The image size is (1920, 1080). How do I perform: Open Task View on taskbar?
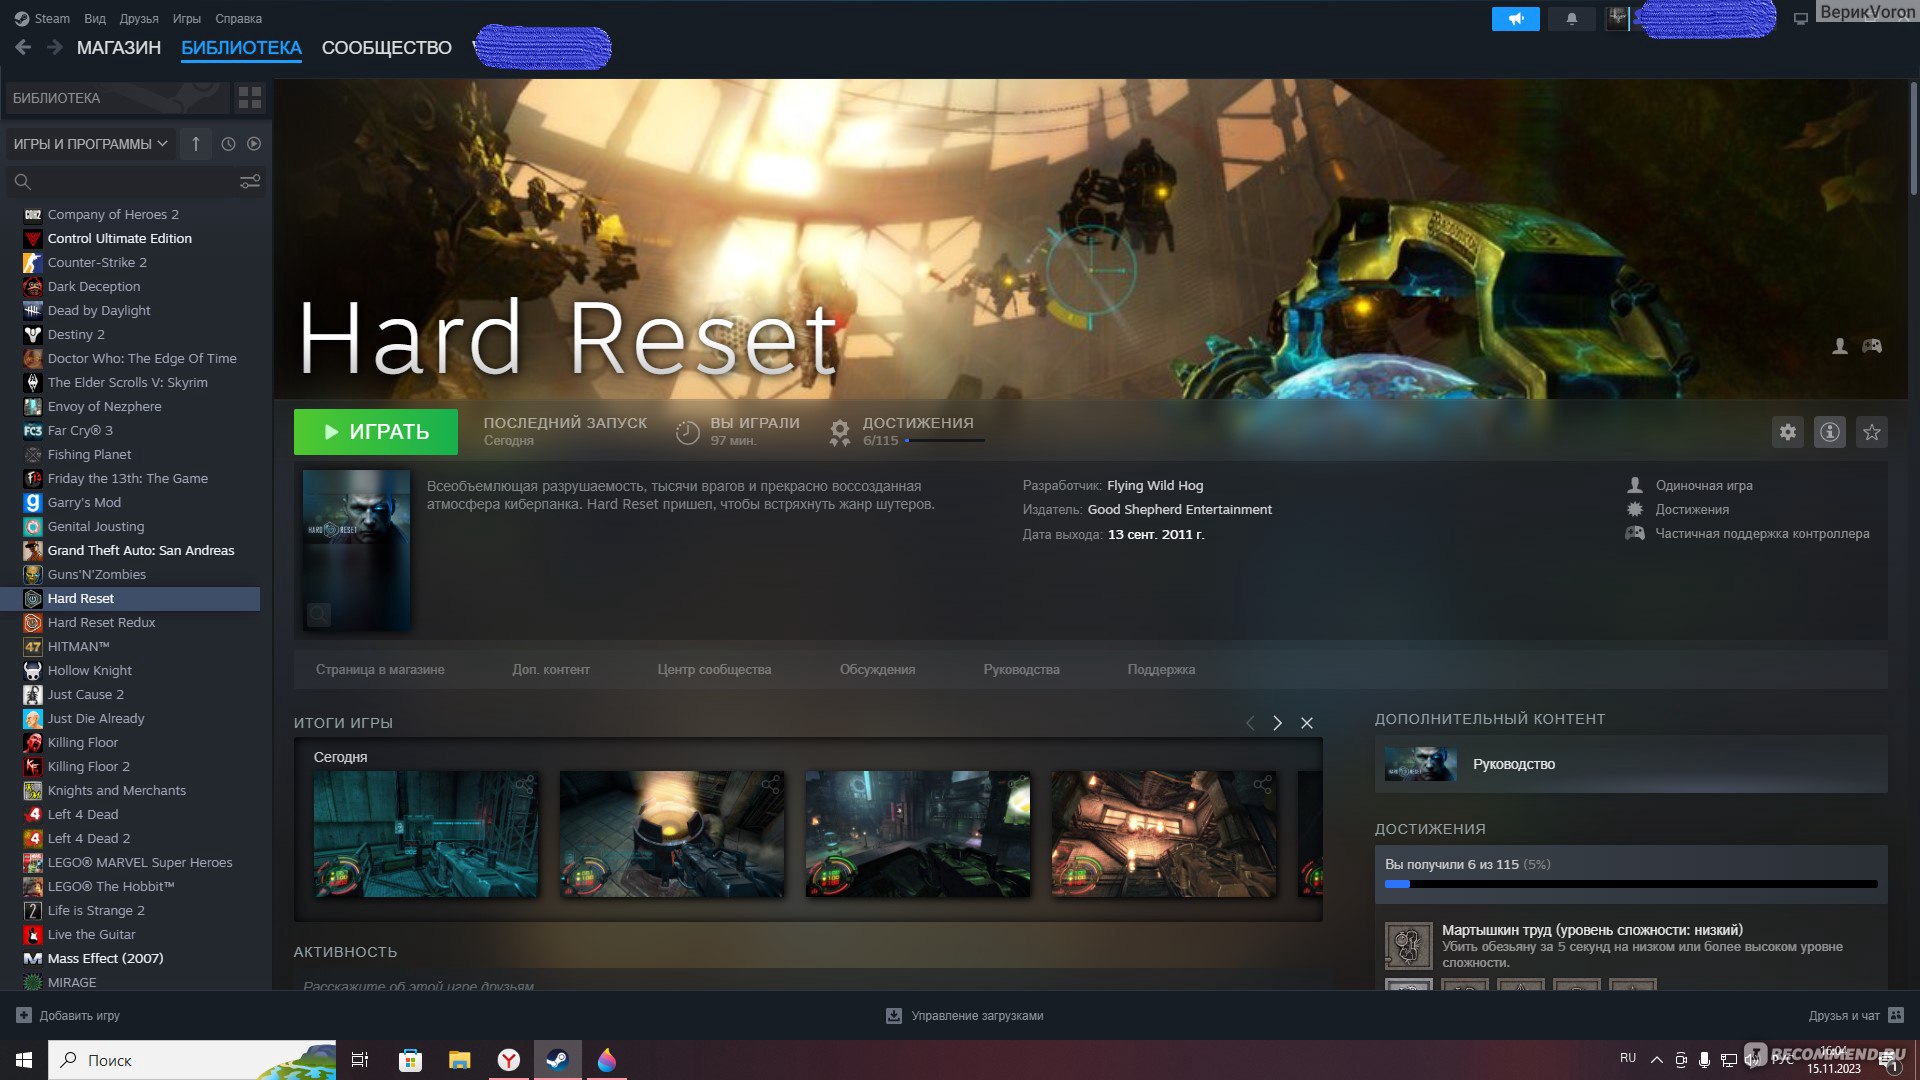coord(360,1060)
